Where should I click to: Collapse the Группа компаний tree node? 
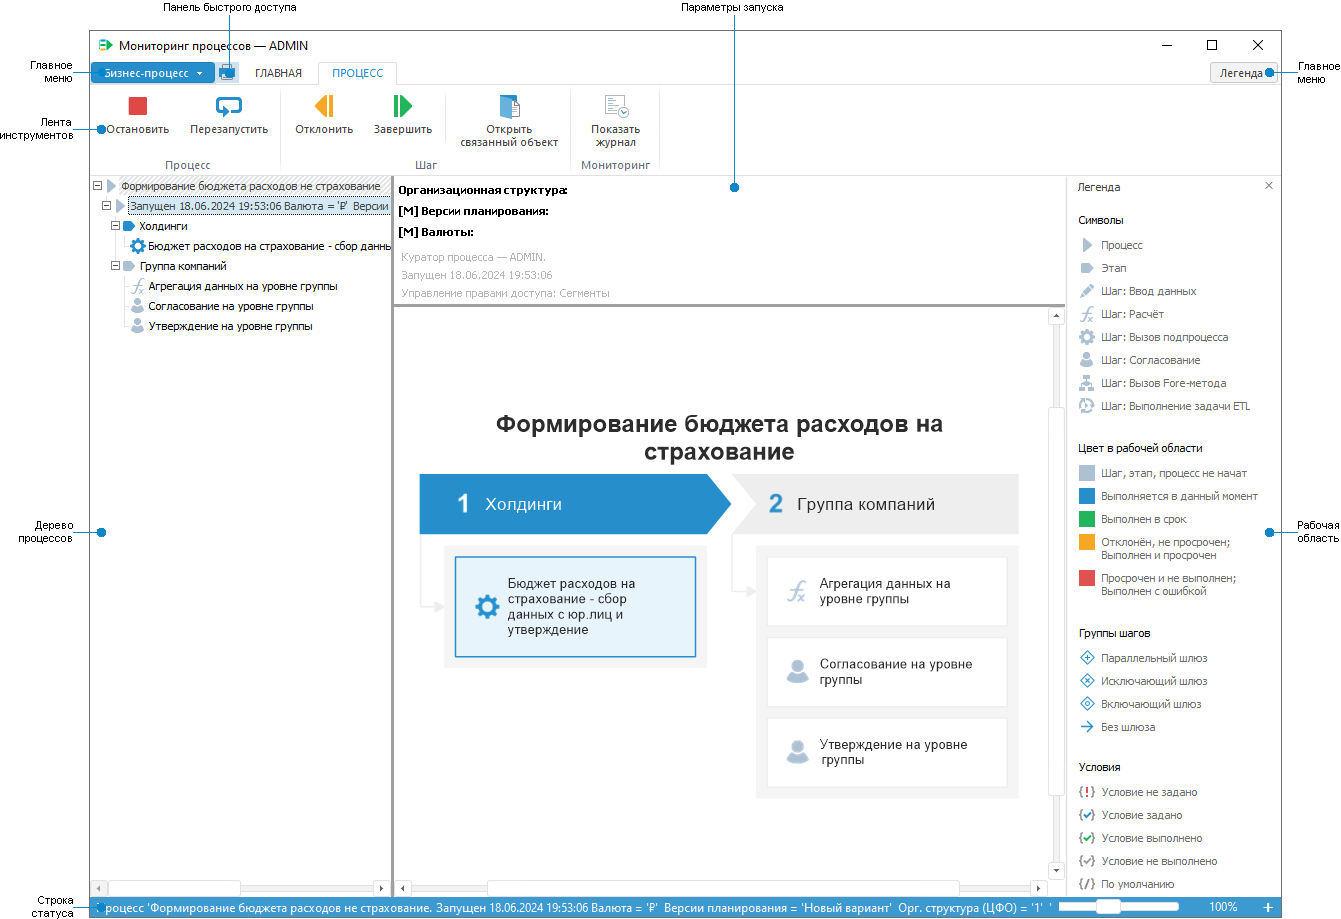click(x=115, y=266)
